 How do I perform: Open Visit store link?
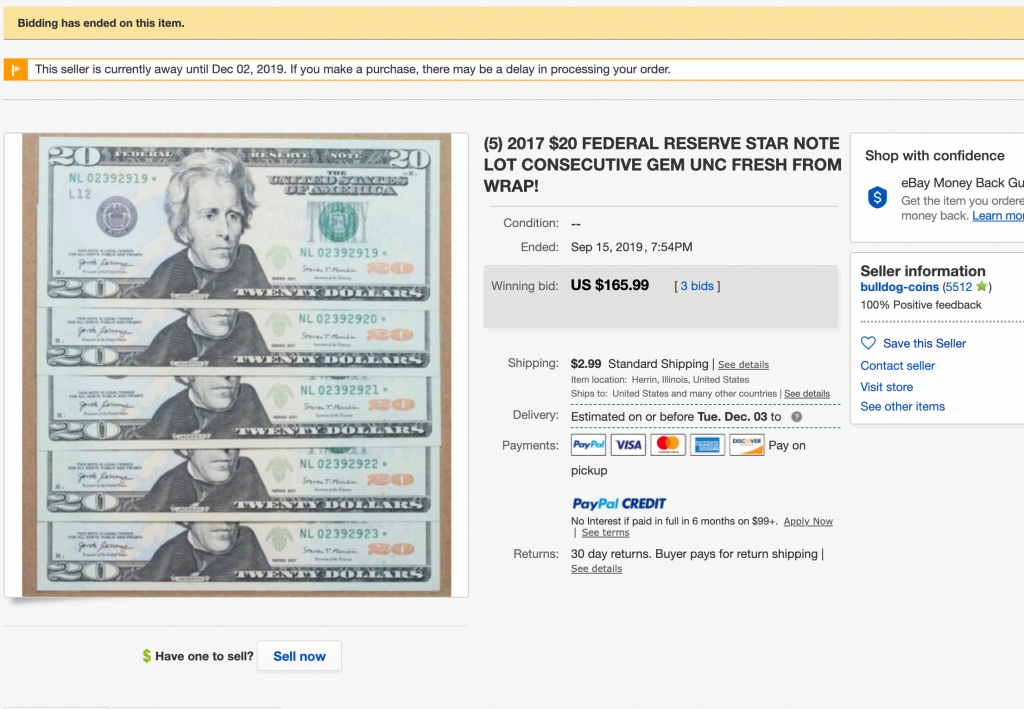click(x=886, y=387)
